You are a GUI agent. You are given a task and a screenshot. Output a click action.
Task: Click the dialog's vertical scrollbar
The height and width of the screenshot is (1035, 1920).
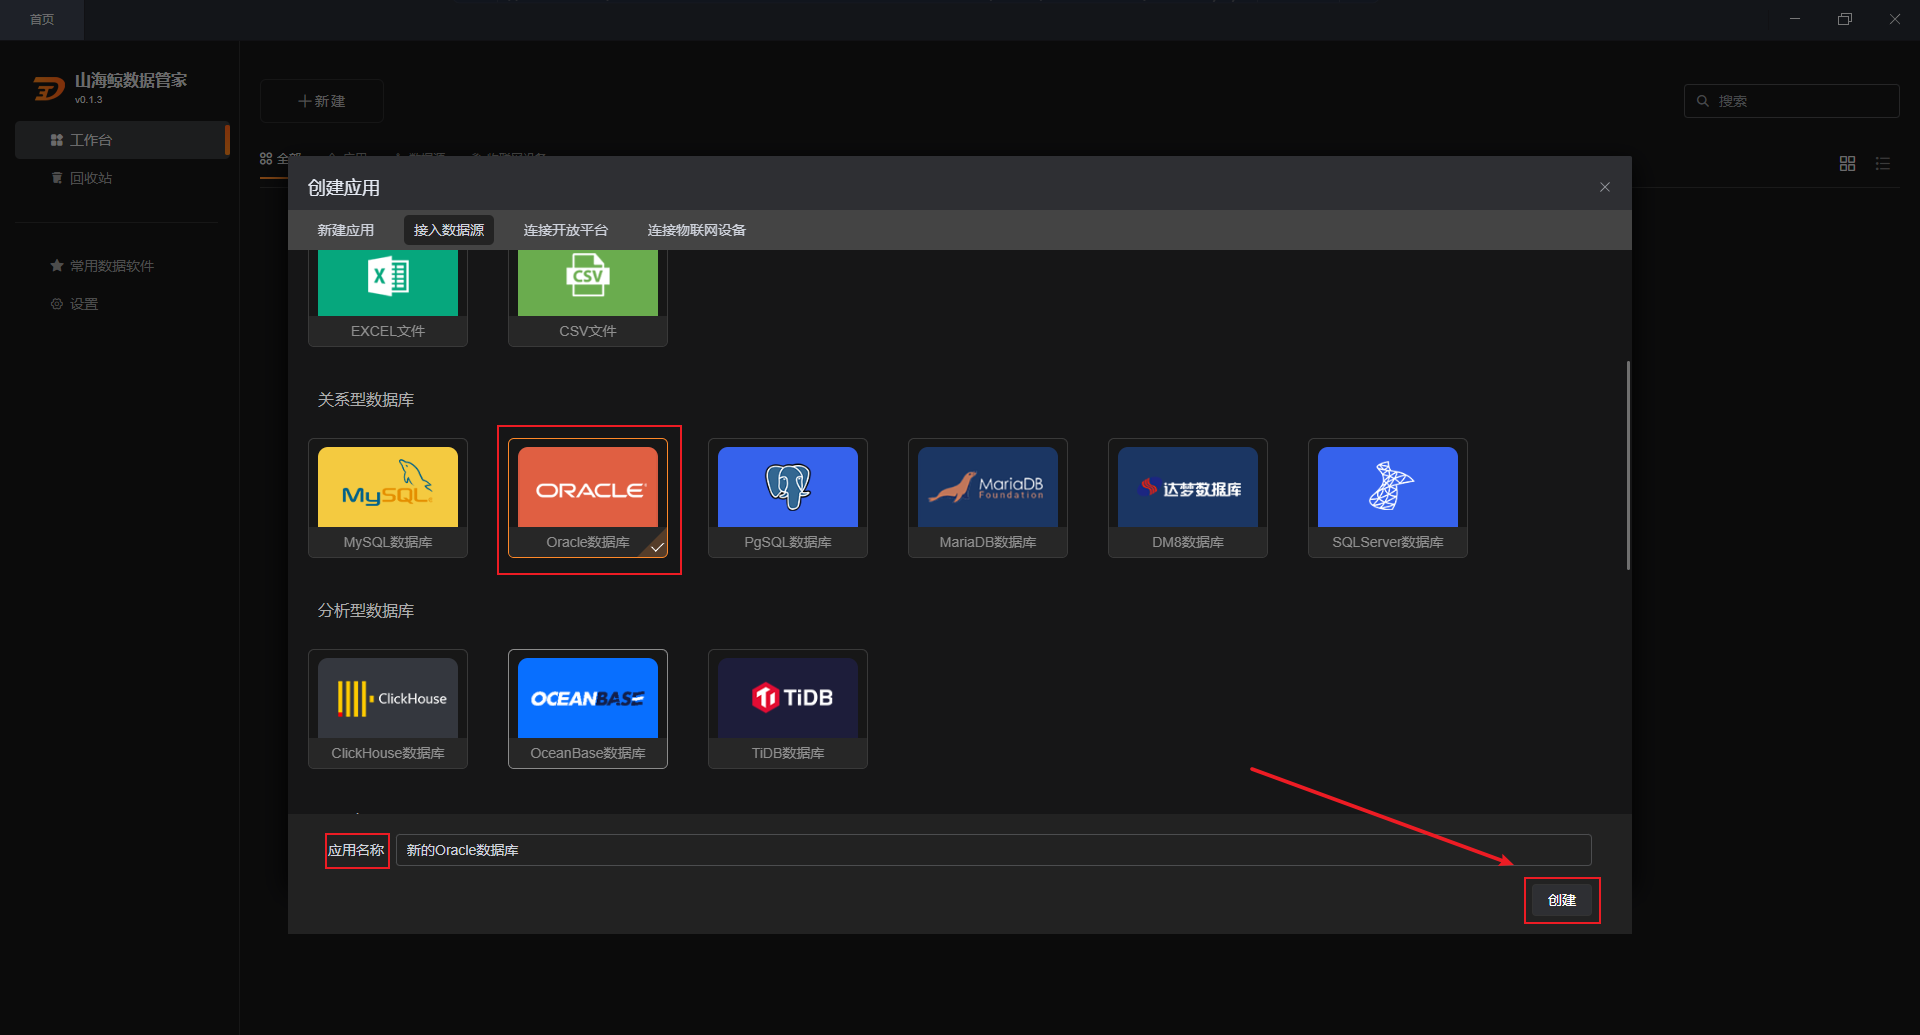tap(1628, 465)
